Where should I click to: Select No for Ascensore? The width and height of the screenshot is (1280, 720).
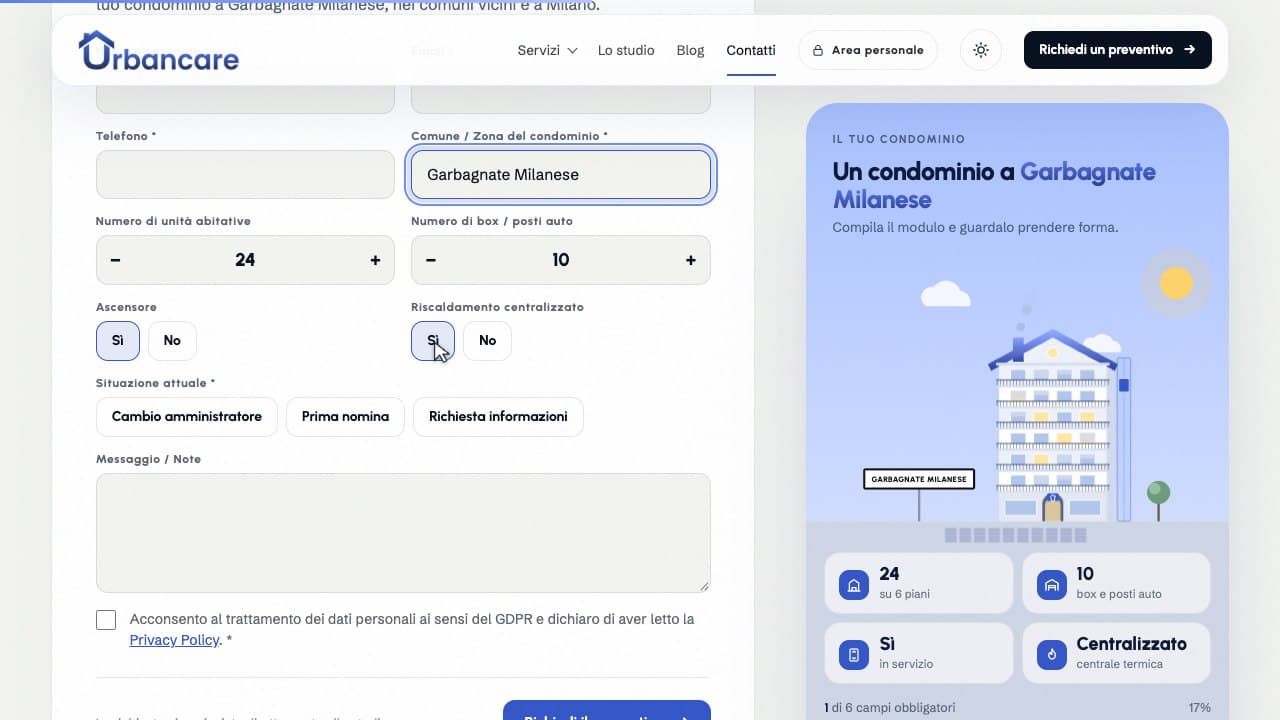coord(172,341)
